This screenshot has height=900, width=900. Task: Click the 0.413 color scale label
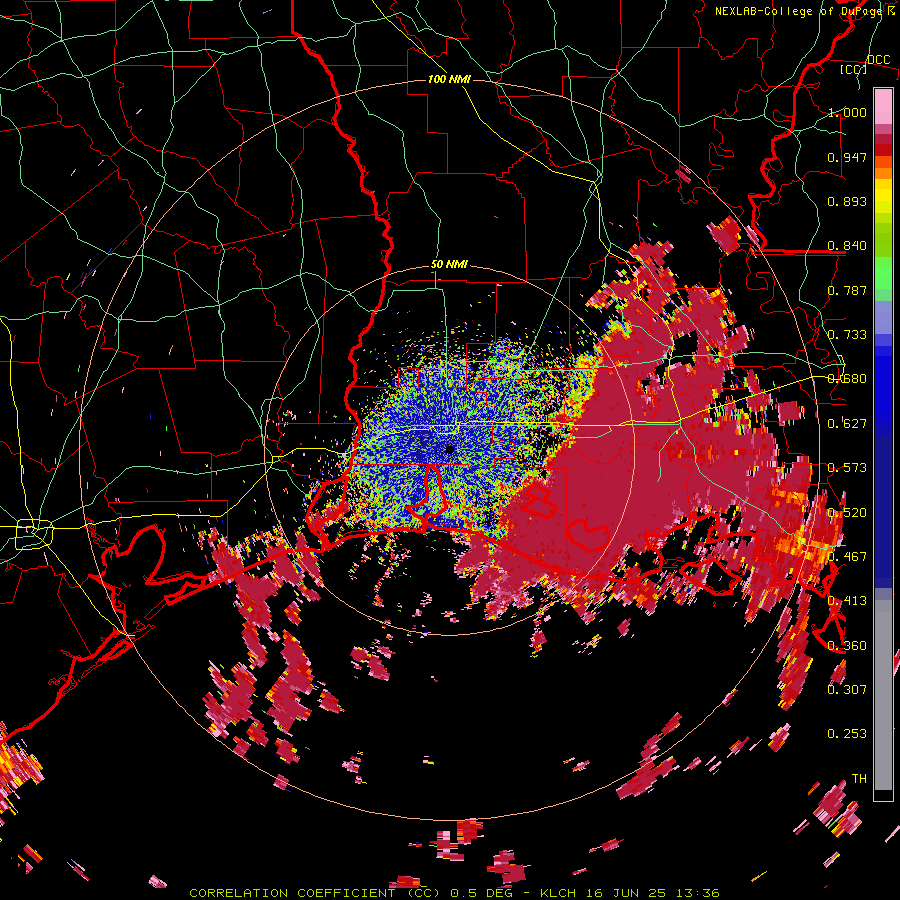[x=847, y=601]
